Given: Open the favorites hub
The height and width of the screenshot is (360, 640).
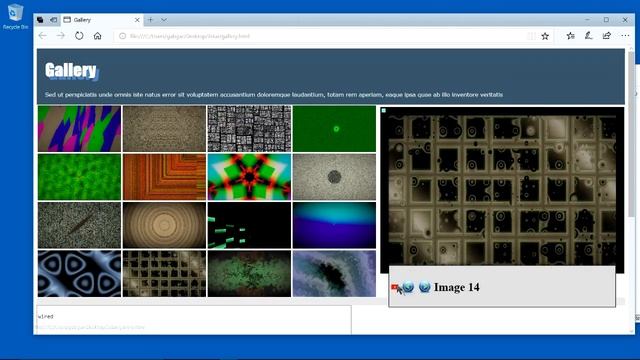Looking at the screenshot, I should pyautogui.click(x=571, y=36).
